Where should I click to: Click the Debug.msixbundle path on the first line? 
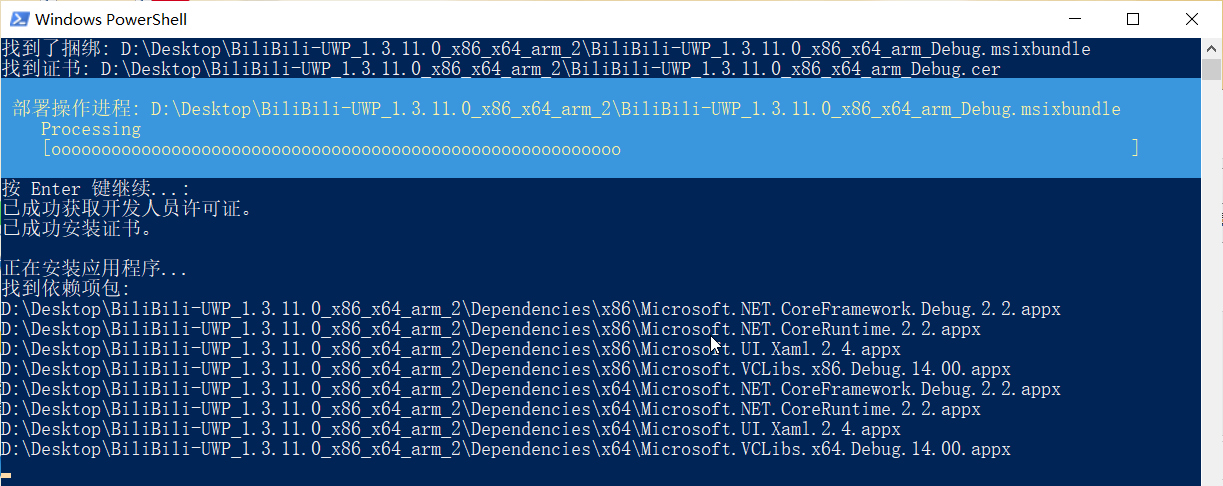click(x=606, y=49)
